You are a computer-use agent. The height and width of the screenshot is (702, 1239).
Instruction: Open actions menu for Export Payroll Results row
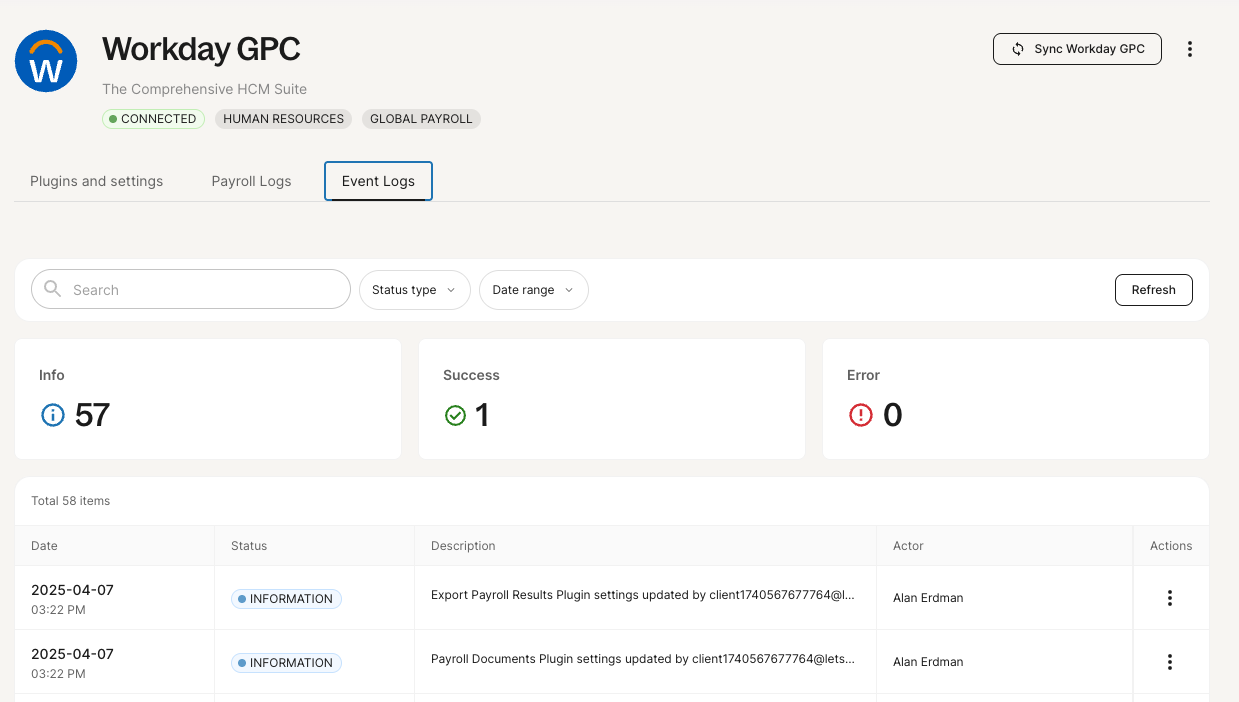[x=1170, y=598]
